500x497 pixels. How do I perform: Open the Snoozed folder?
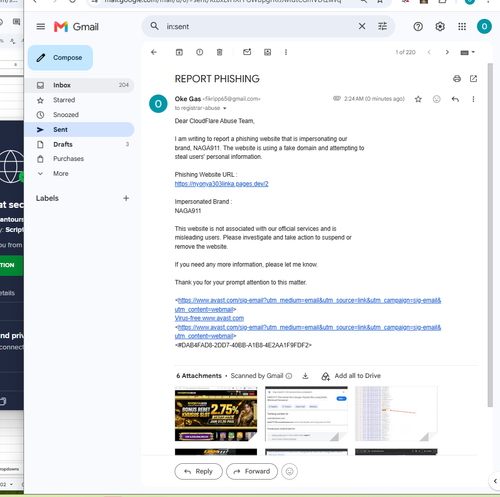(79, 115)
